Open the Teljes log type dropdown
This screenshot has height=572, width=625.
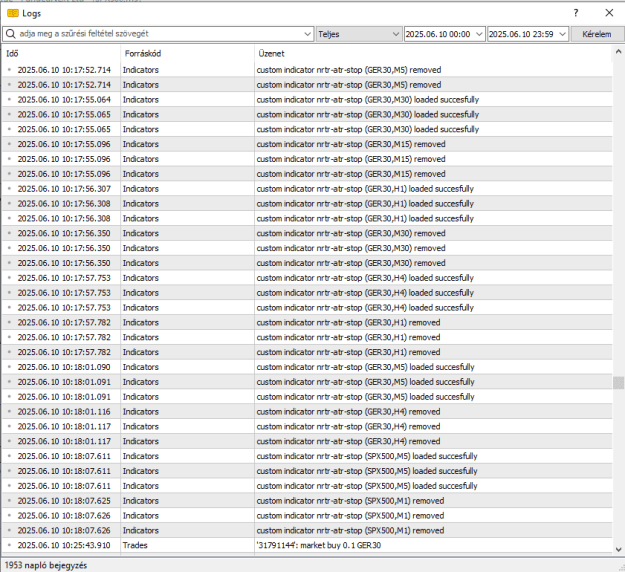click(x=359, y=34)
